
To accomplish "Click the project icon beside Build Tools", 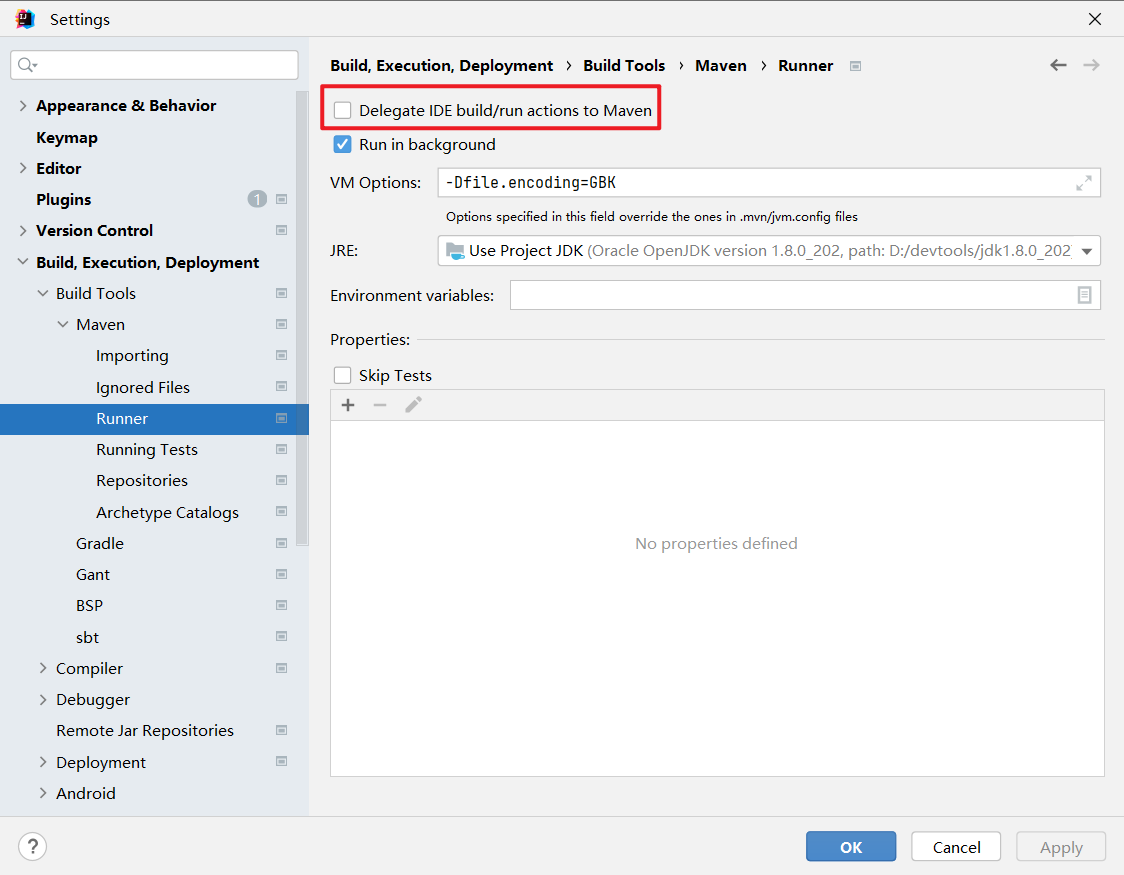I will click(282, 293).
